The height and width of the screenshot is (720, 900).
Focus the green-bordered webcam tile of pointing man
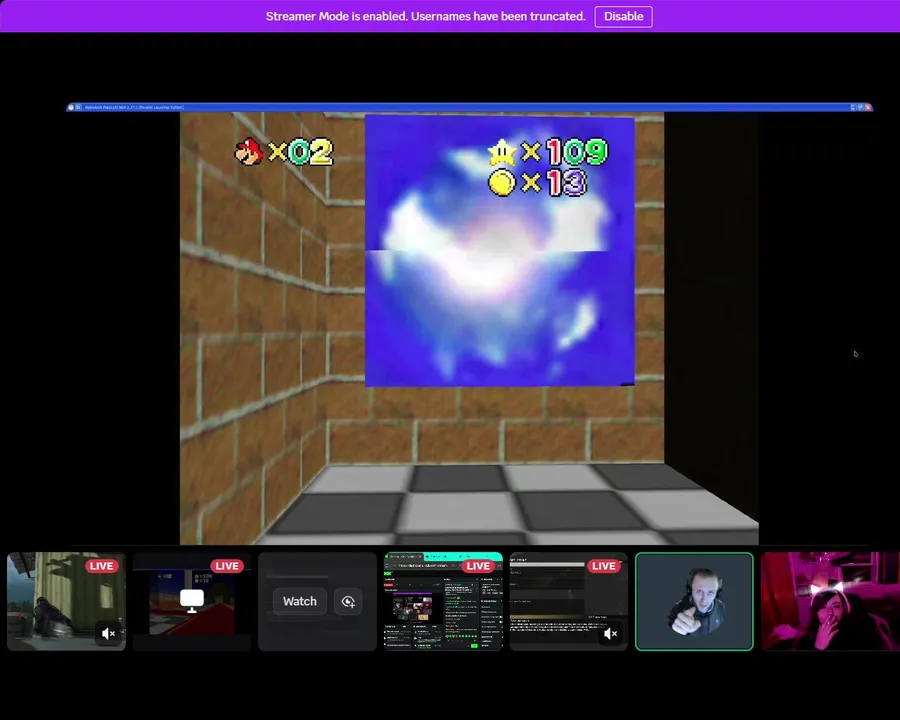pyautogui.click(x=694, y=601)
